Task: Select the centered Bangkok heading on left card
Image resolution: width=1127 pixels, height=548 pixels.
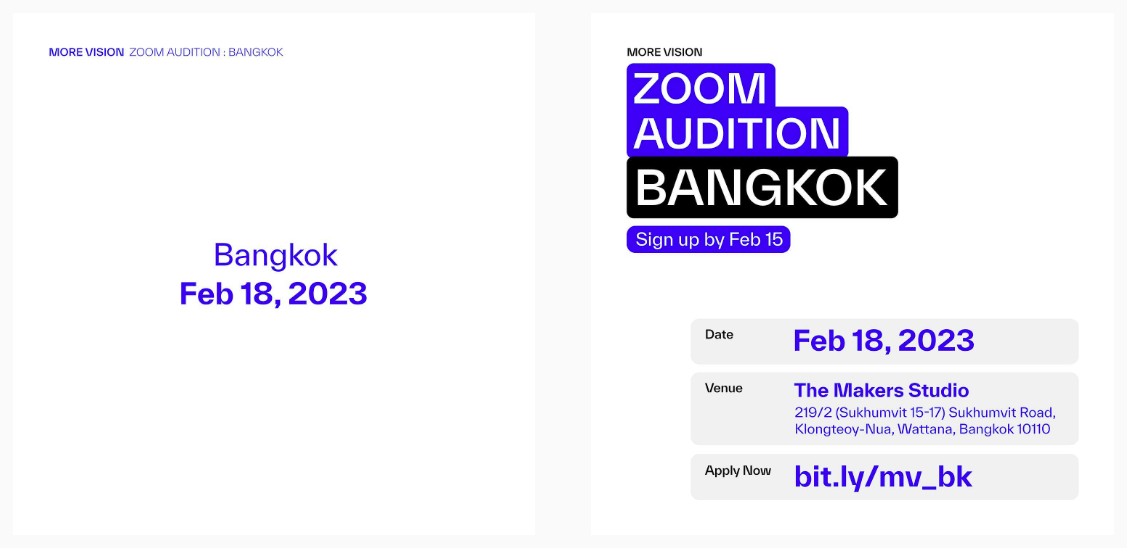Action: [x=275, y=255]
